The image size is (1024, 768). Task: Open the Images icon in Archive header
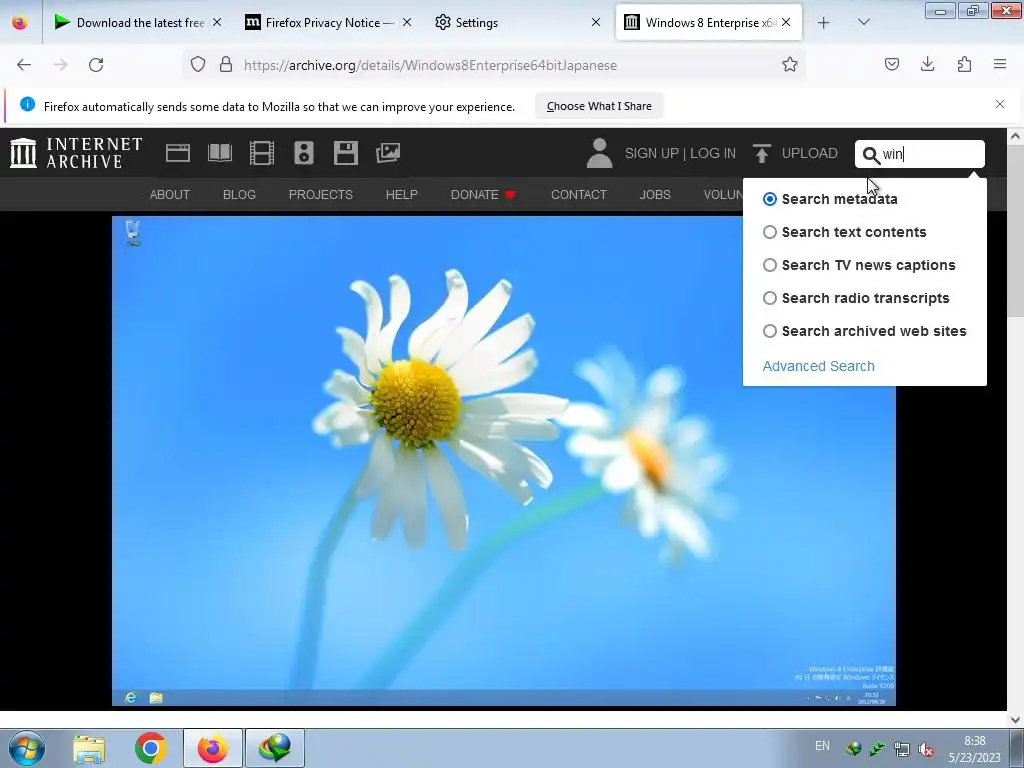click(387, 153)
